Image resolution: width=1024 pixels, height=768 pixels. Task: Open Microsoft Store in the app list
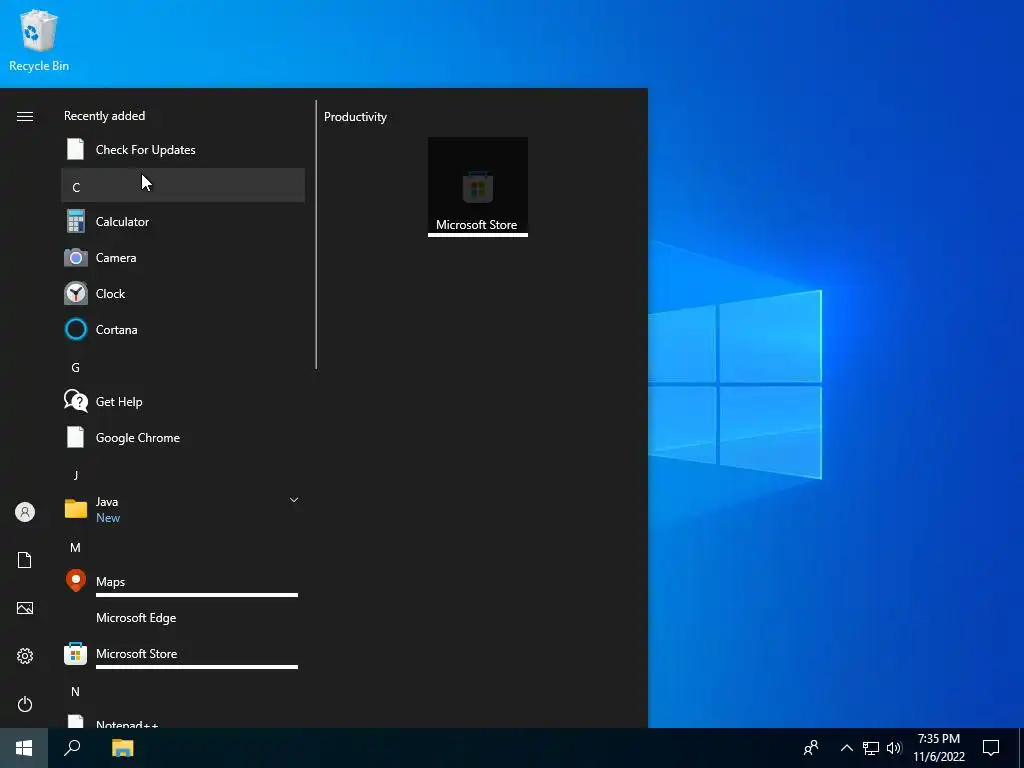click(183, 653)
